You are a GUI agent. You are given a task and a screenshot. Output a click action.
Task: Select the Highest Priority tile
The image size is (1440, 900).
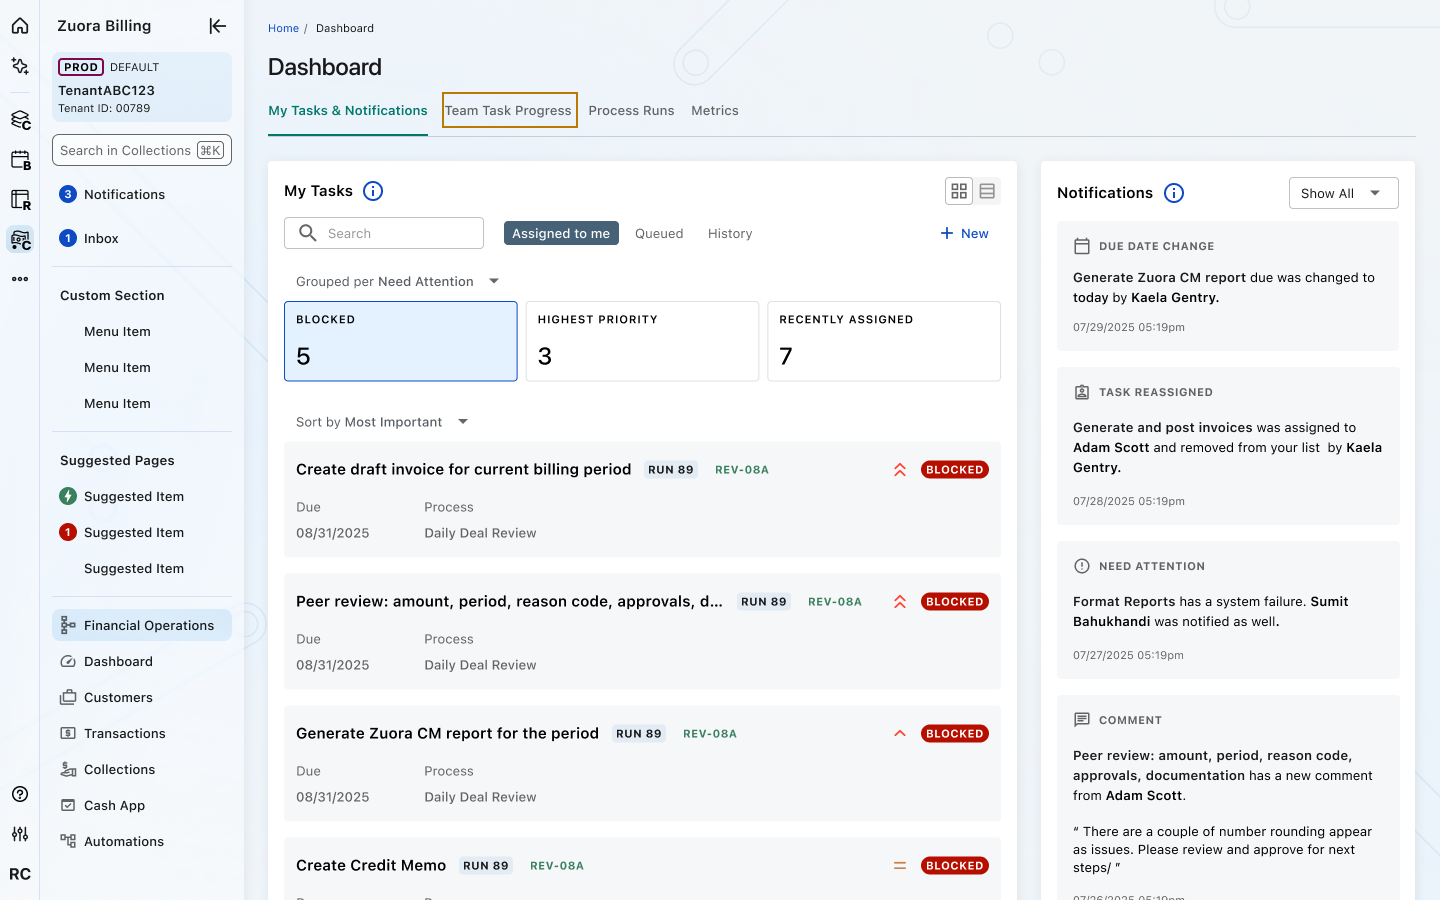pos(642,341)
